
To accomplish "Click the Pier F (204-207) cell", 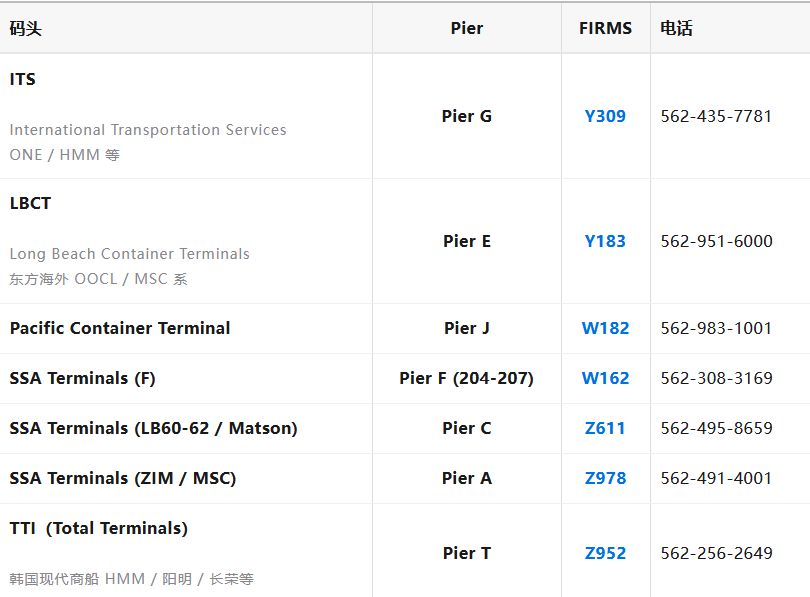I will click(466, 379).
